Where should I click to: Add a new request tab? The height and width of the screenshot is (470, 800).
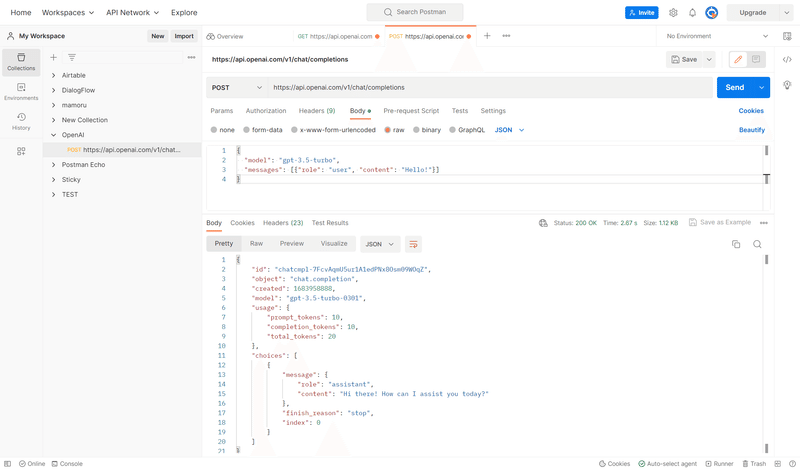[487, 36]
